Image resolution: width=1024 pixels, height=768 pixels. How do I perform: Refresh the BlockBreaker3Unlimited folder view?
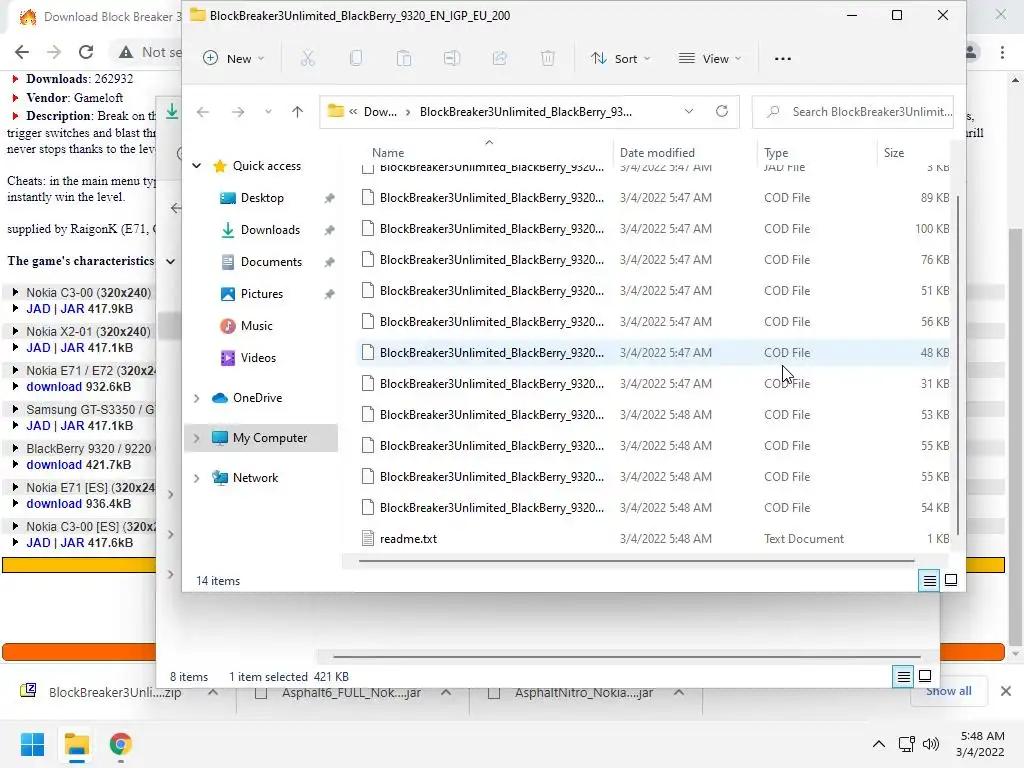tap(722, 111)
